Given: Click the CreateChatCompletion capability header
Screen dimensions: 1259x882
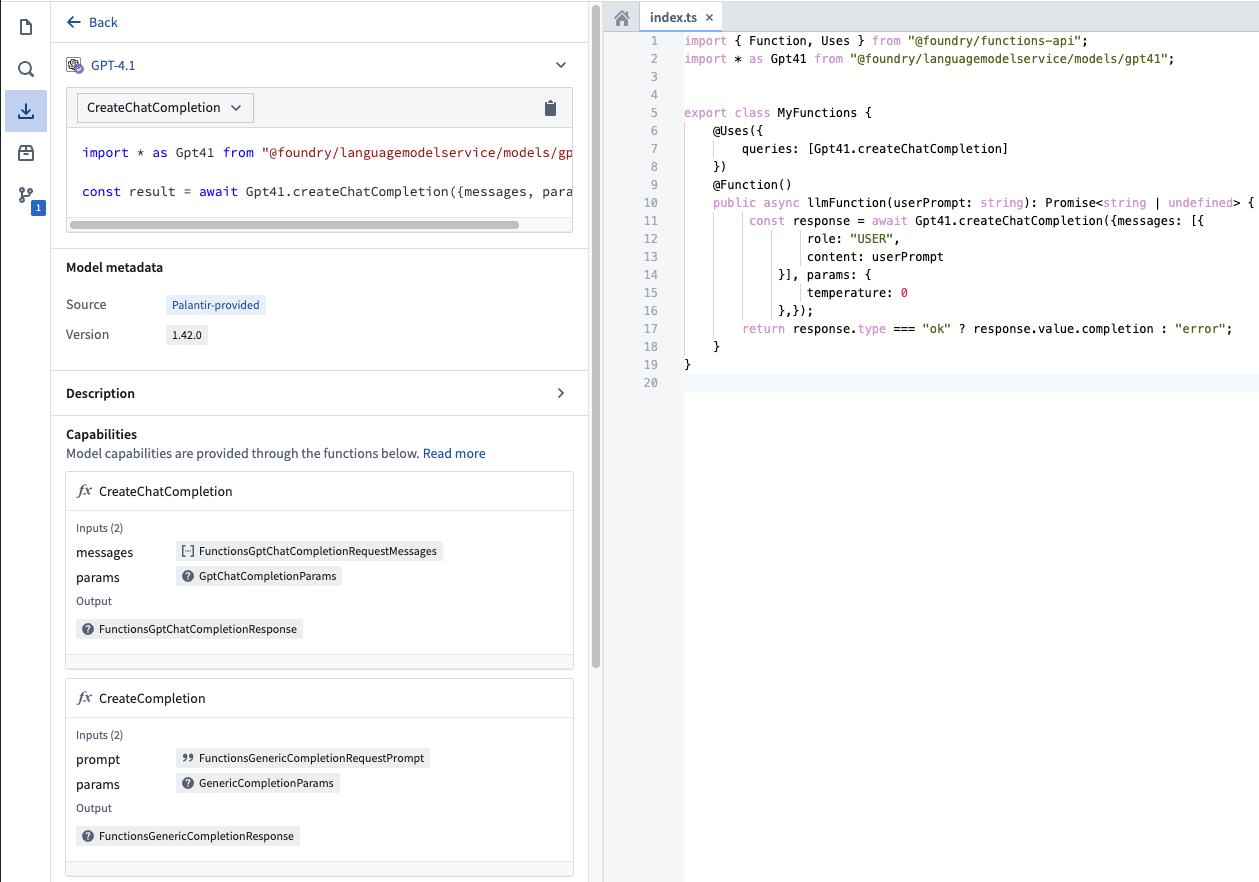Looking at the screenshot, I should click(x=319, y=491).
